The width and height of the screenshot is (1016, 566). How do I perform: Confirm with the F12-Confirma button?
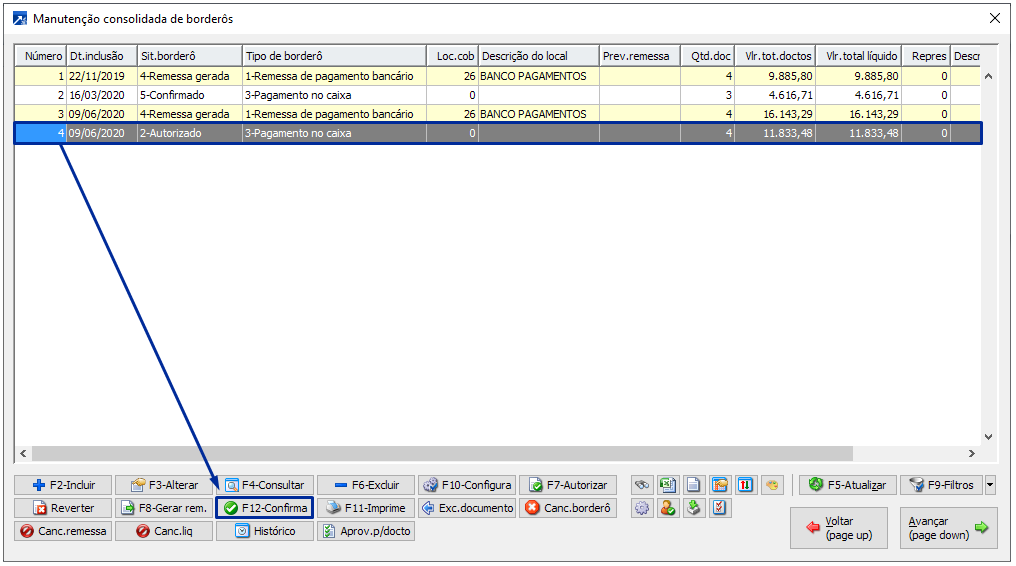tap(265, 508)
